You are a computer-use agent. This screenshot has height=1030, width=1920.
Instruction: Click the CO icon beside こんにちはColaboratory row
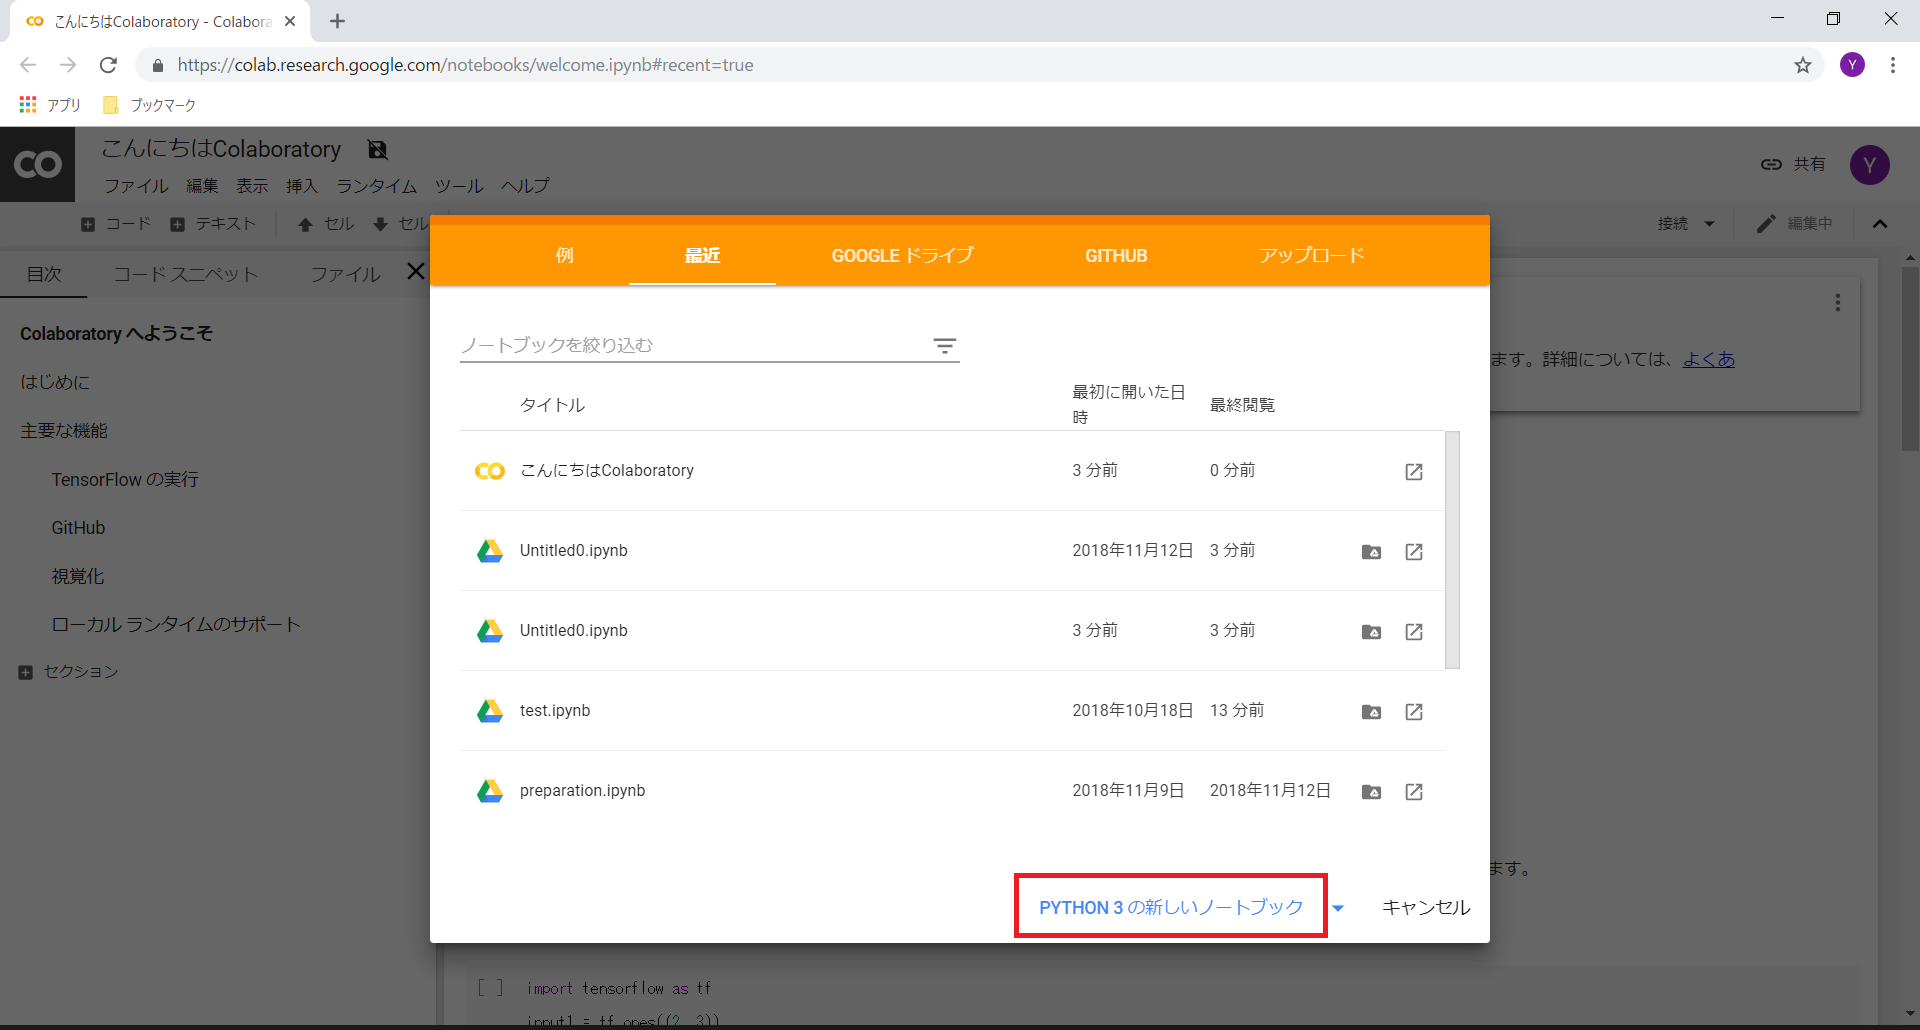[490, 471]
